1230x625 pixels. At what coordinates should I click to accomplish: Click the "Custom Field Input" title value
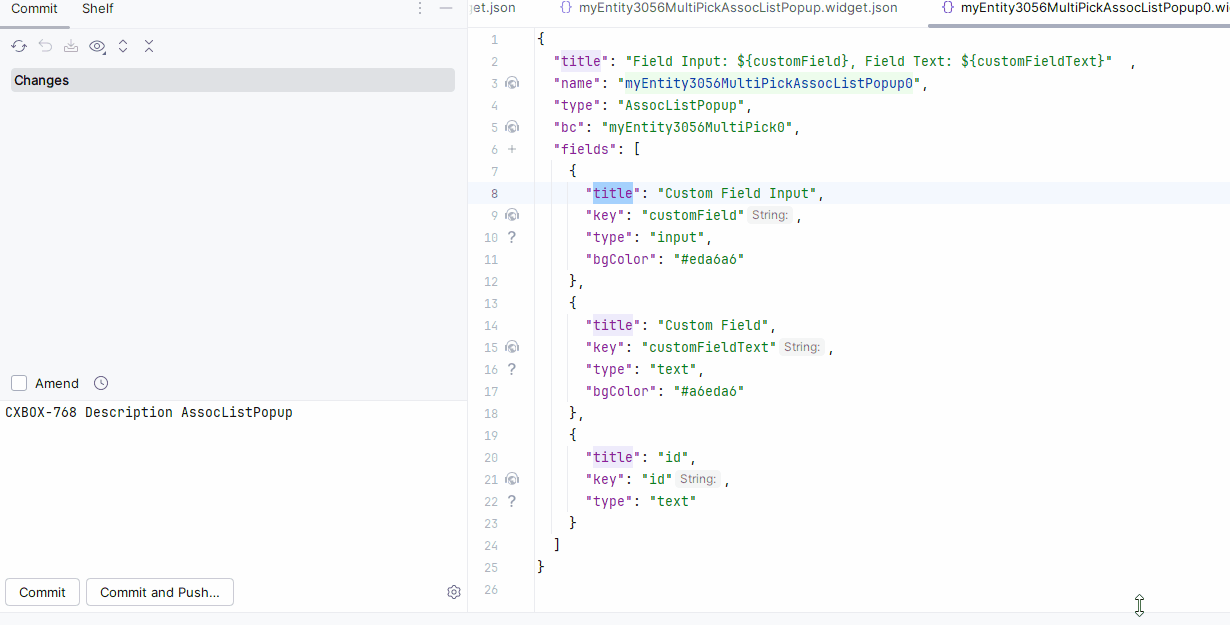coord(738,193)
